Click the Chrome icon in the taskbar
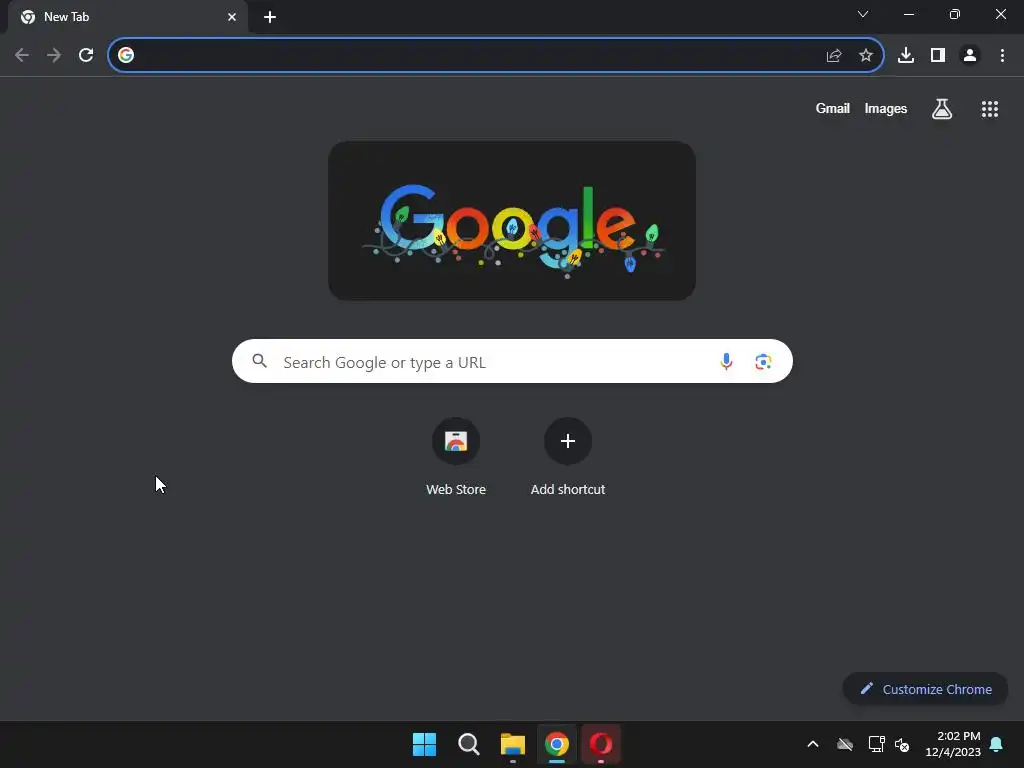Screen dimensions: 1024x768 [556, 744]
